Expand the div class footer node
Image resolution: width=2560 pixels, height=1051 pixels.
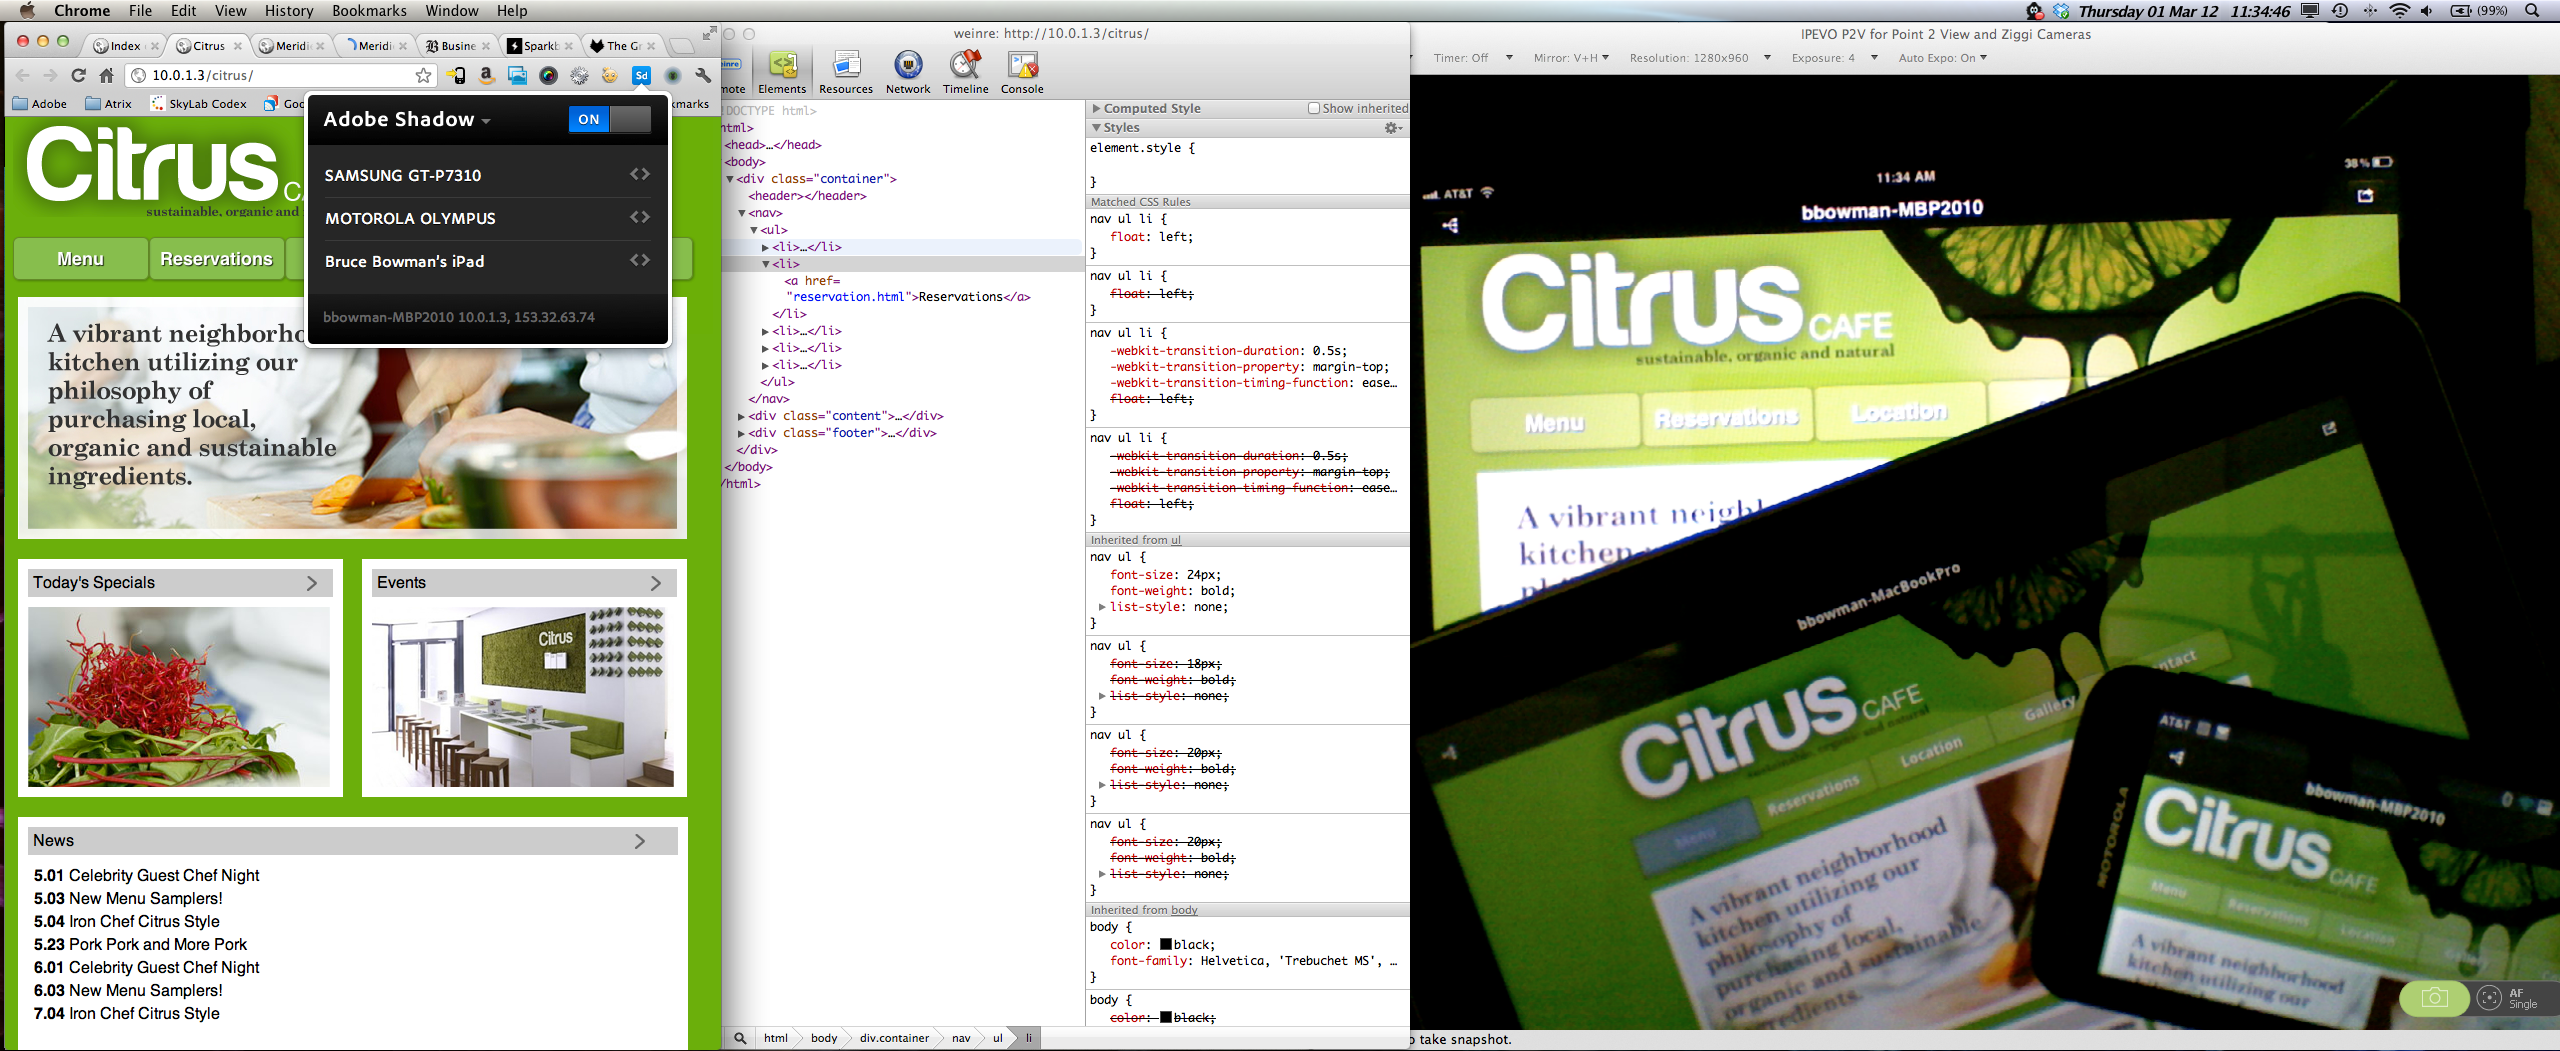741,433
